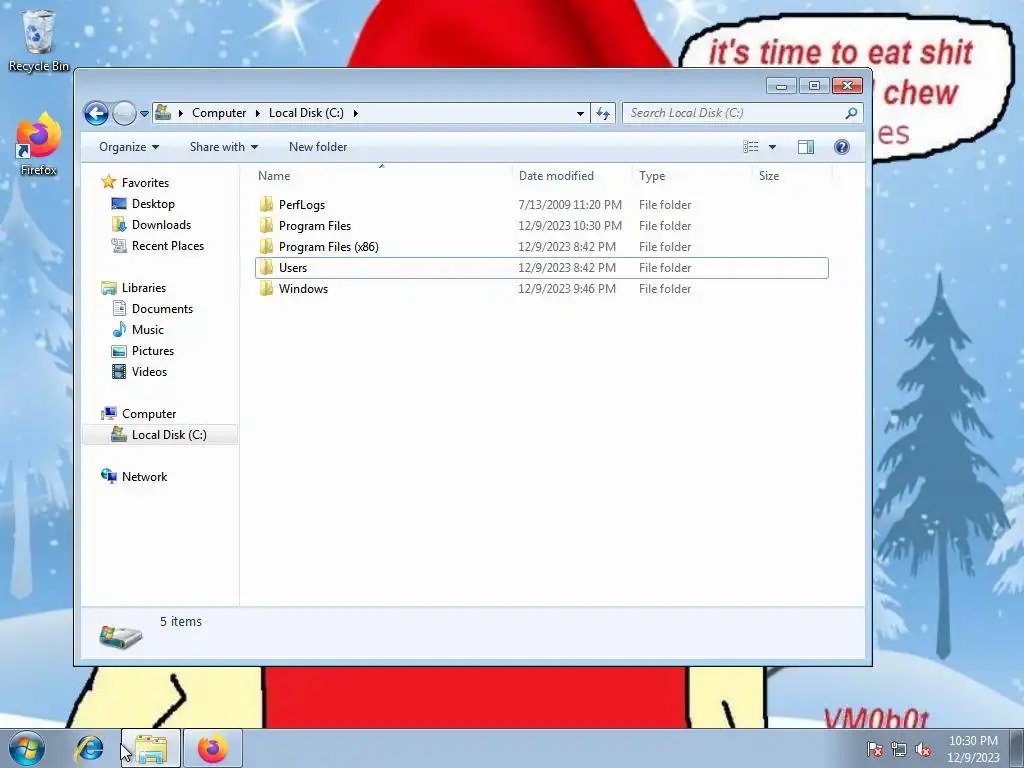
Task: Open the Help question mark icon
Action: (842, 147)
